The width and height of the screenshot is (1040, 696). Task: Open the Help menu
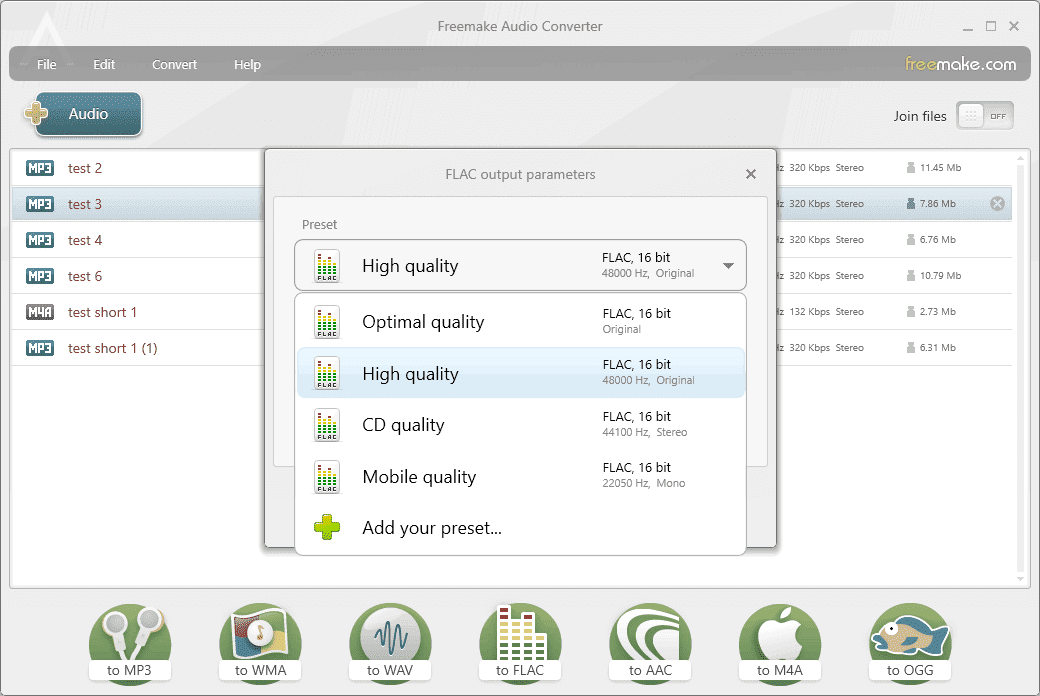247,64
